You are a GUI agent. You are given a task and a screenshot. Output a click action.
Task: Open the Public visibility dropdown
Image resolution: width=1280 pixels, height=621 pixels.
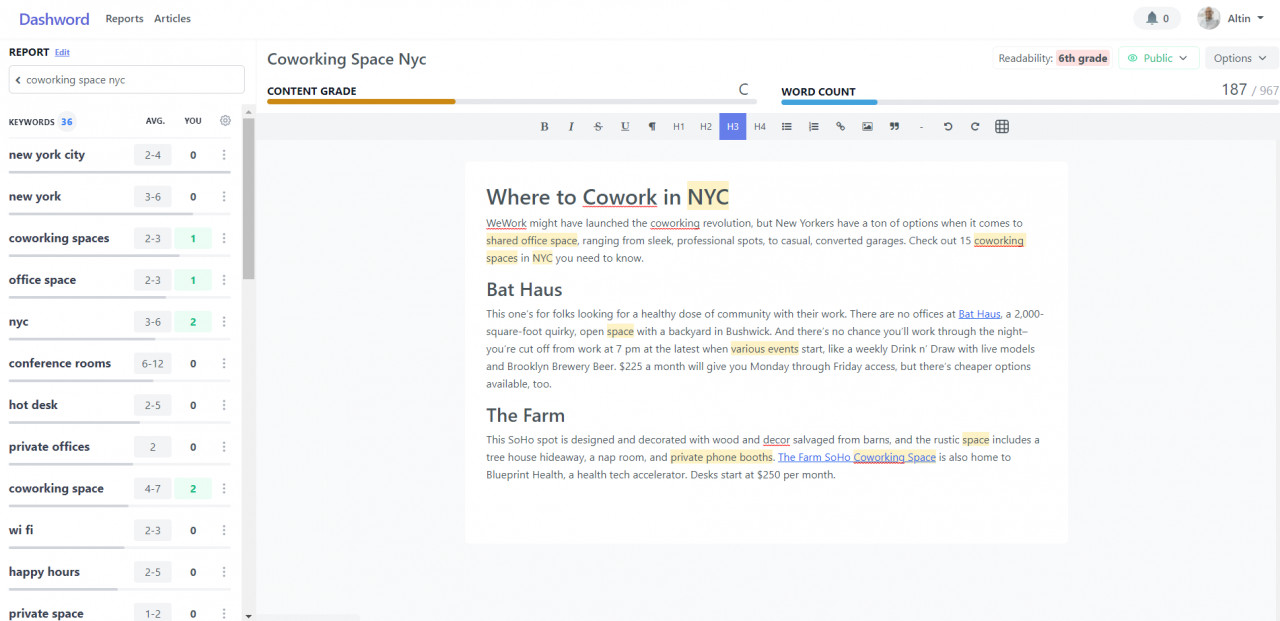(x=1158, y=58)
